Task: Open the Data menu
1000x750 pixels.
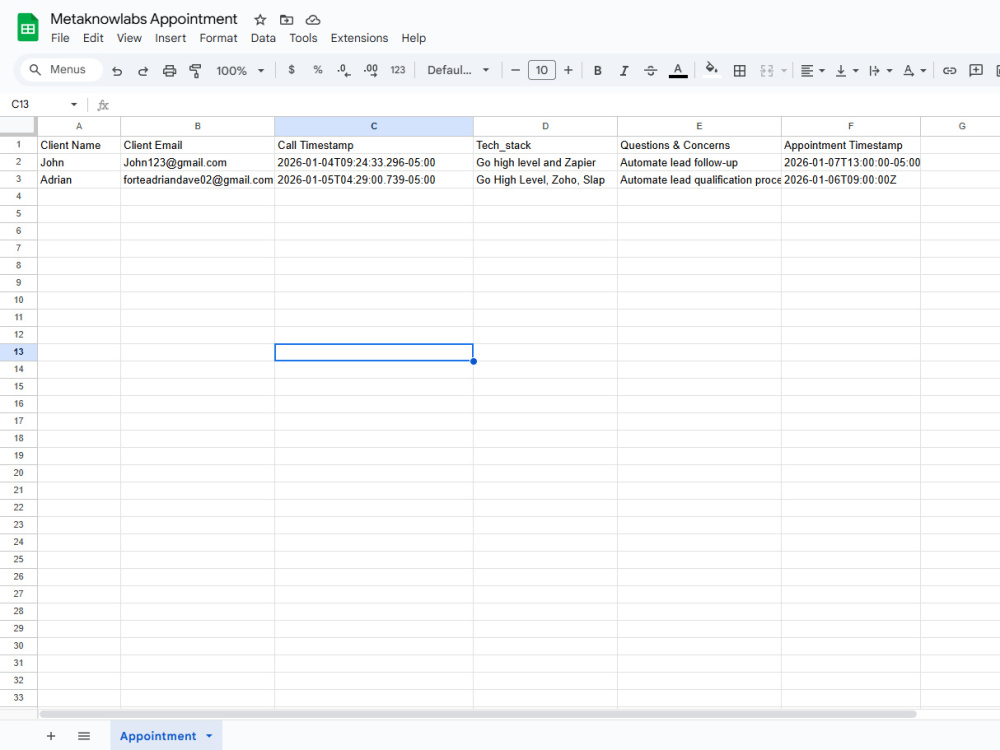Action: point(263,38)
